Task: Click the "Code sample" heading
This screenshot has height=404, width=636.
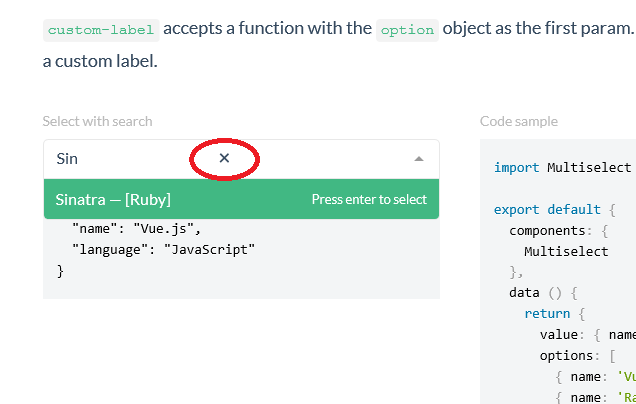Action: click(x=519, y=121)
